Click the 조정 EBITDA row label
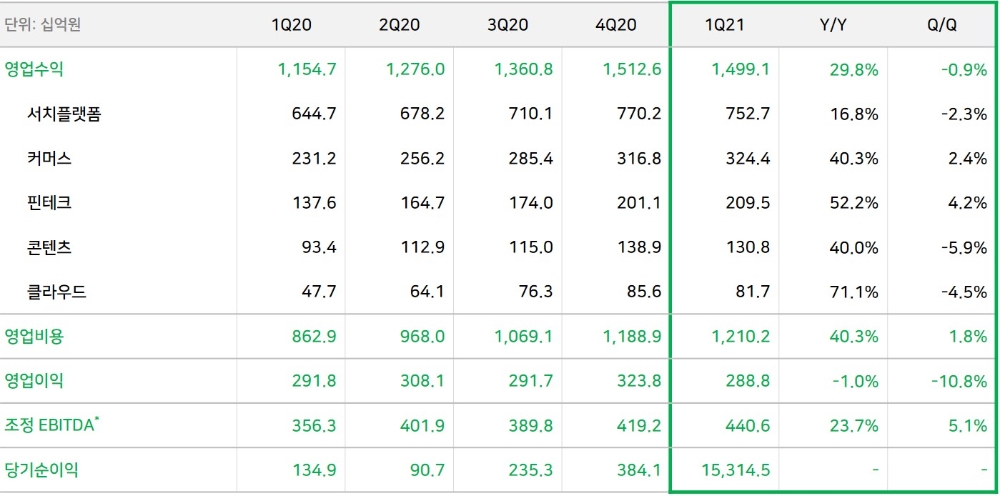The height and width of the screenshot is (496, 1000). pos(51,425)
